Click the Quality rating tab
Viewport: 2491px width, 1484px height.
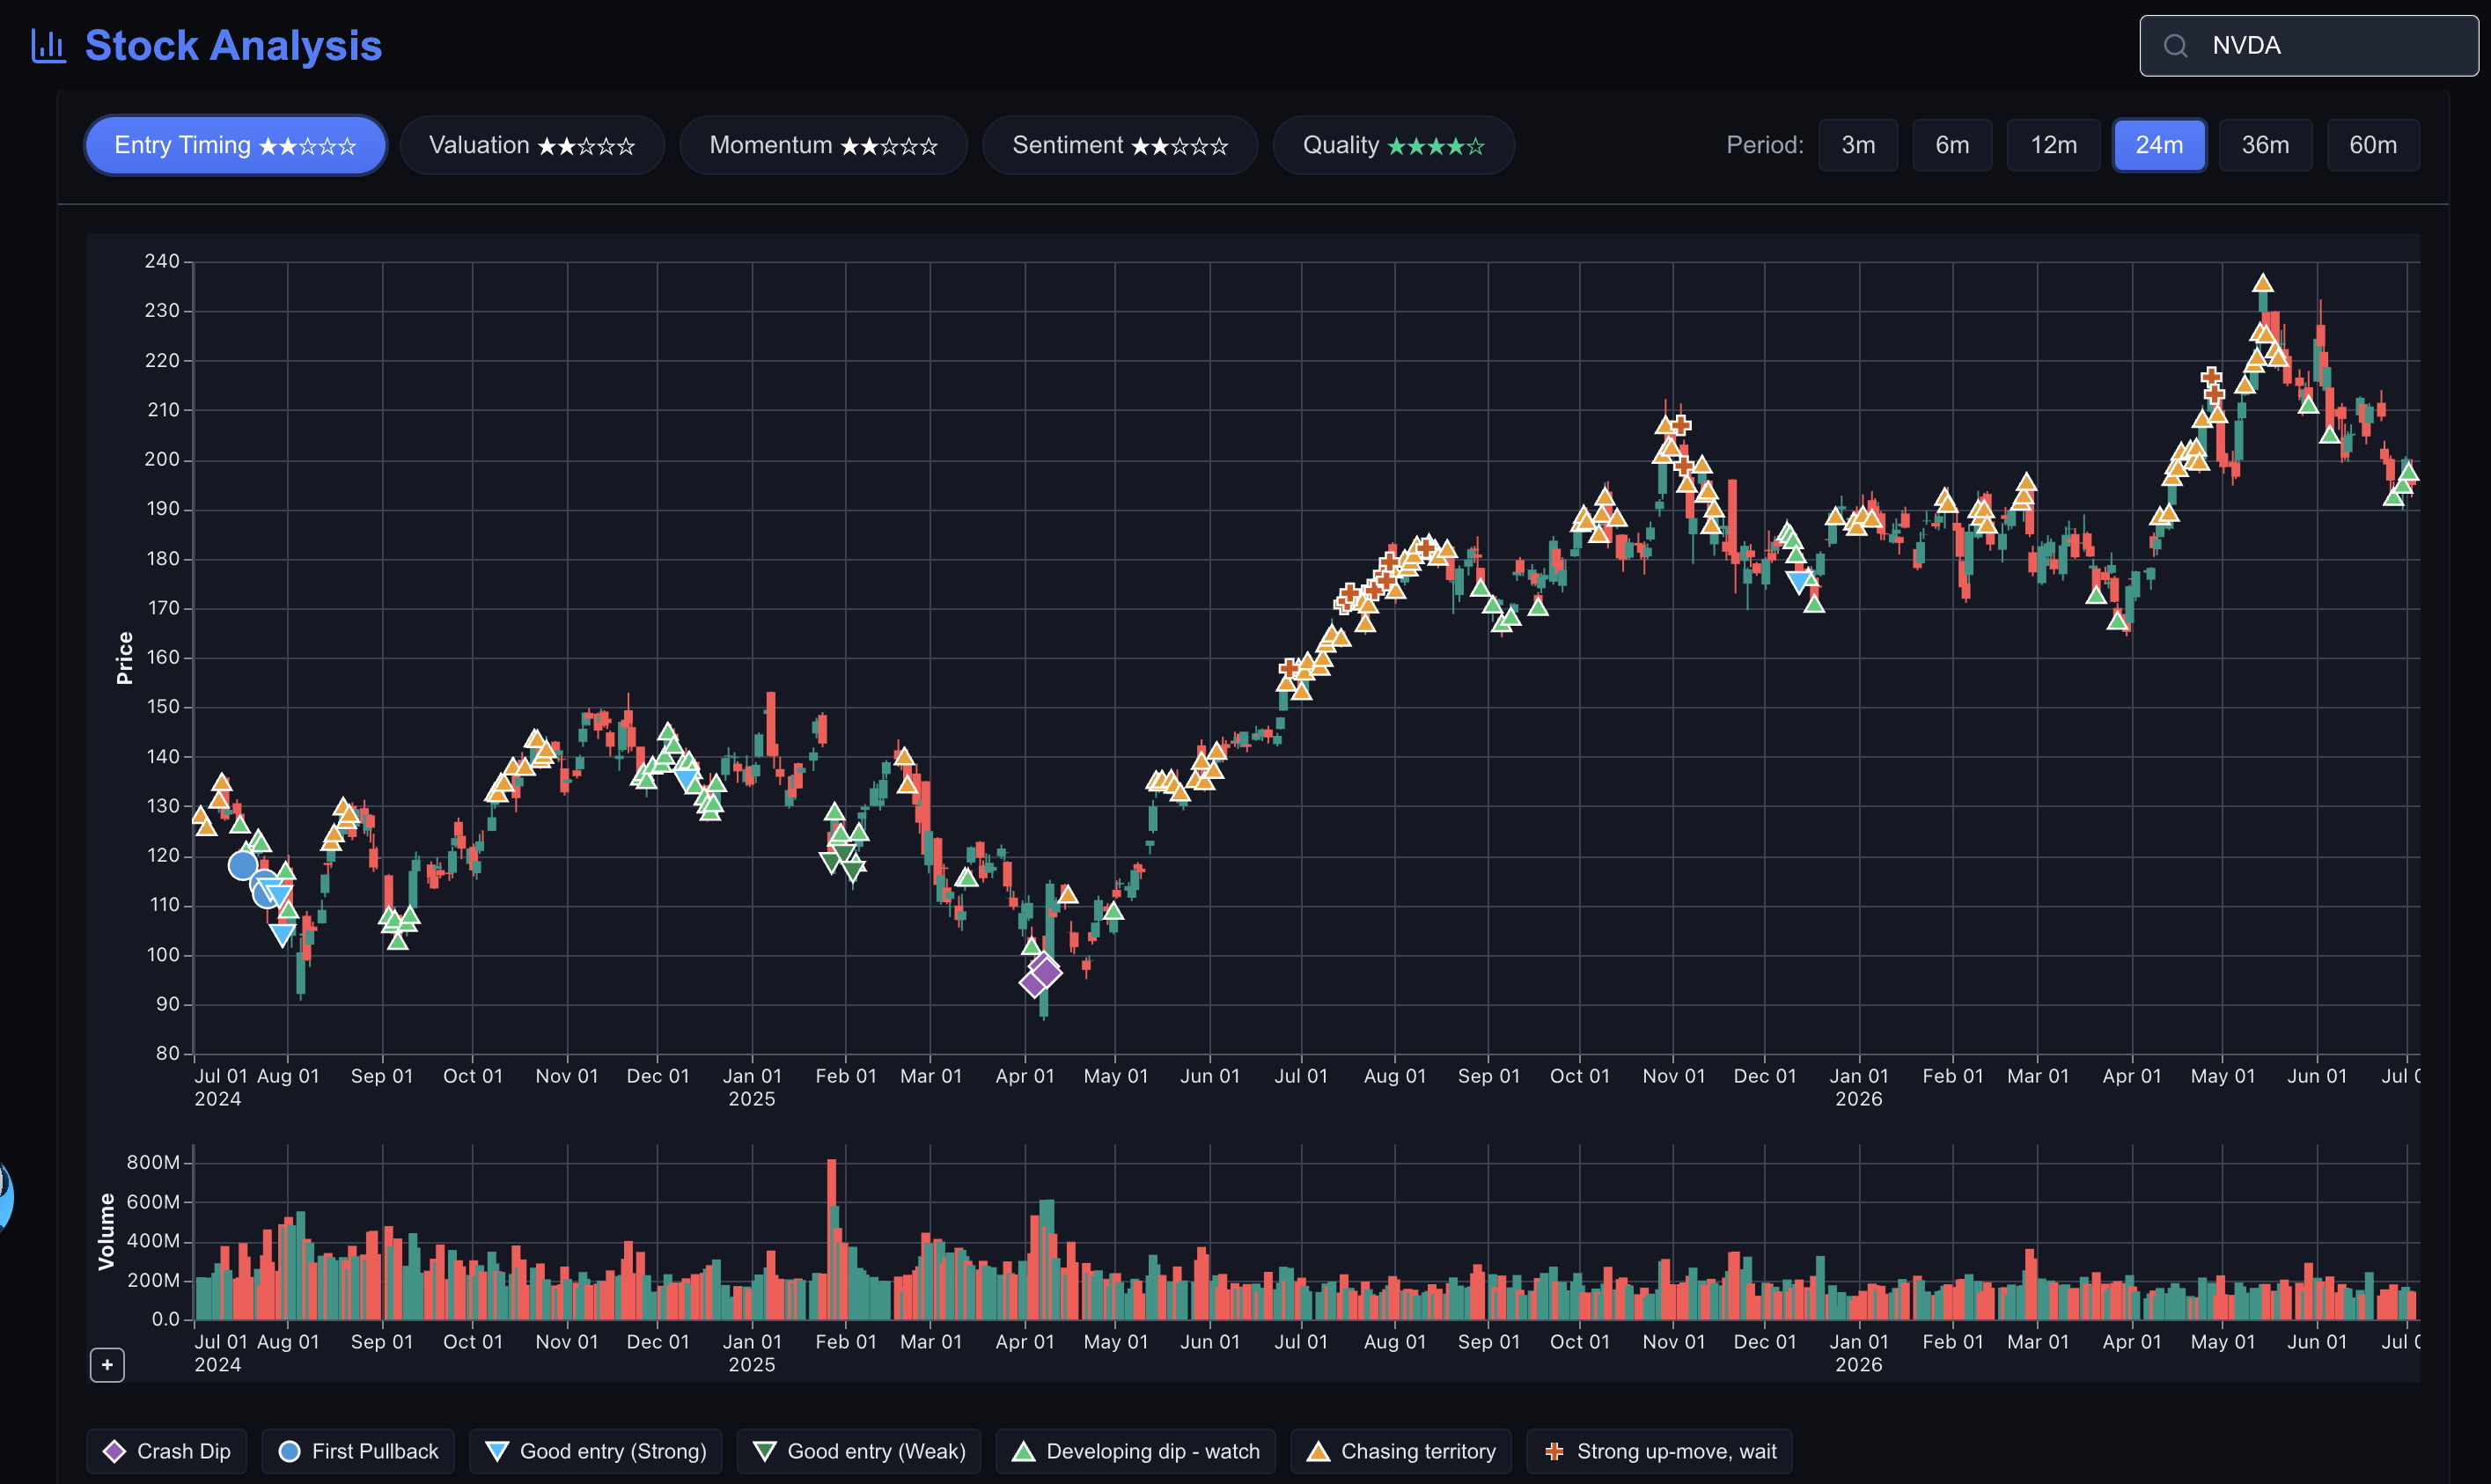pyautogui.click(x=1393, y=145)
